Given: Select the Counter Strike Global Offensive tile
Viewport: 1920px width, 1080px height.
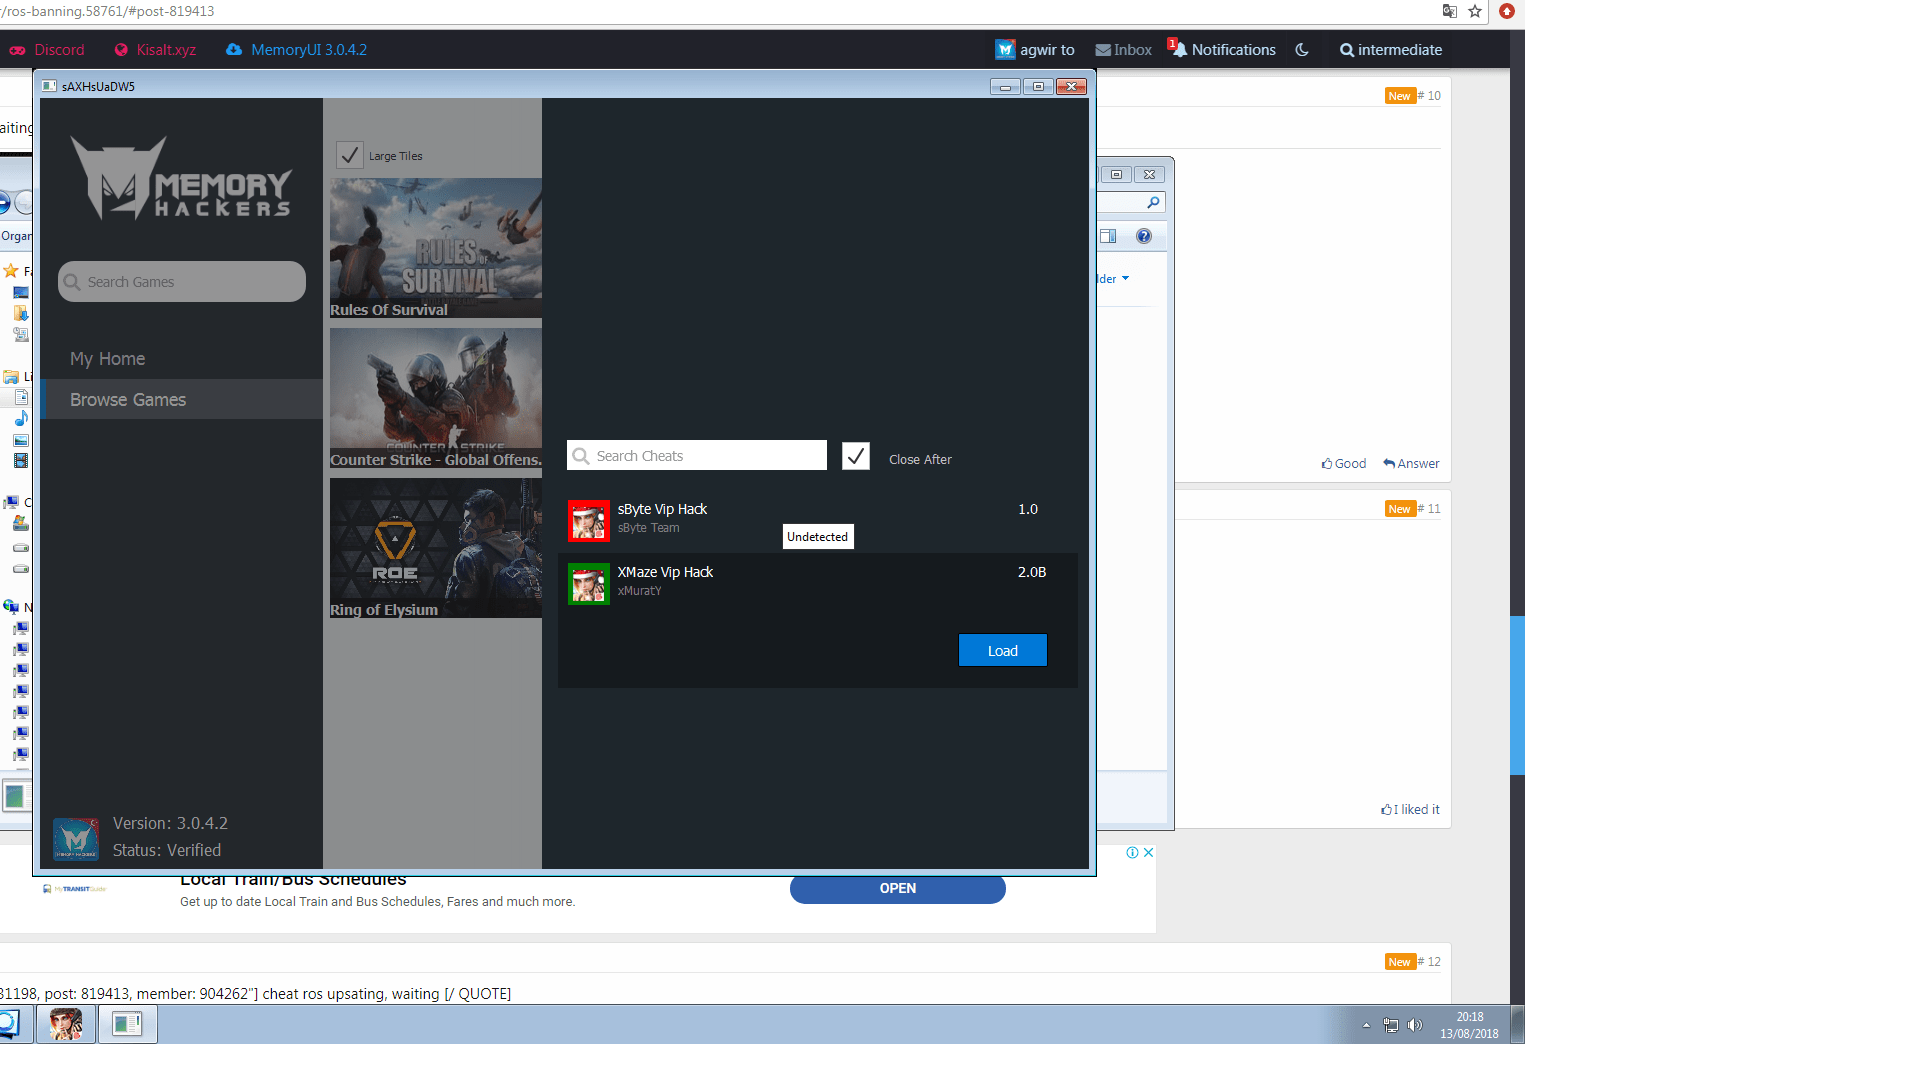Looking at the screenshot, I should click(x=436, y=398).
